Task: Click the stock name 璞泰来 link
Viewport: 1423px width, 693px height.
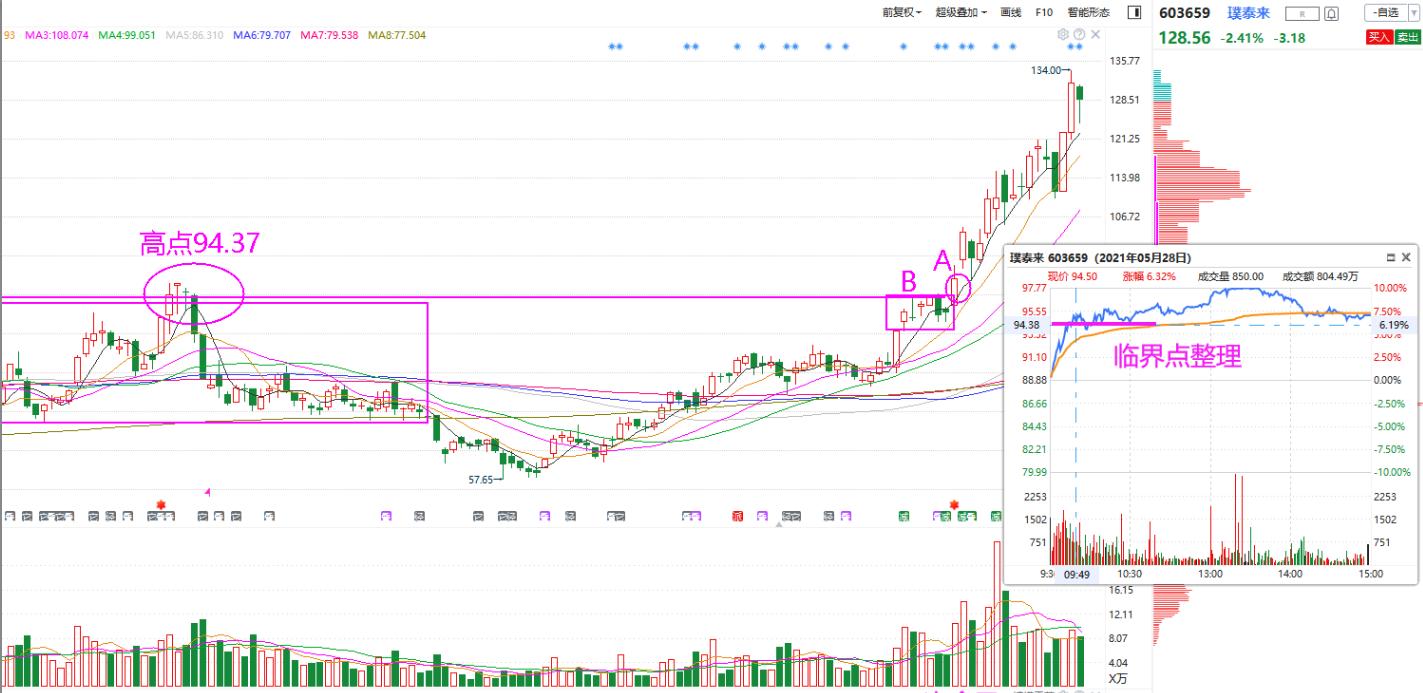Action: tap(1249, 13)
